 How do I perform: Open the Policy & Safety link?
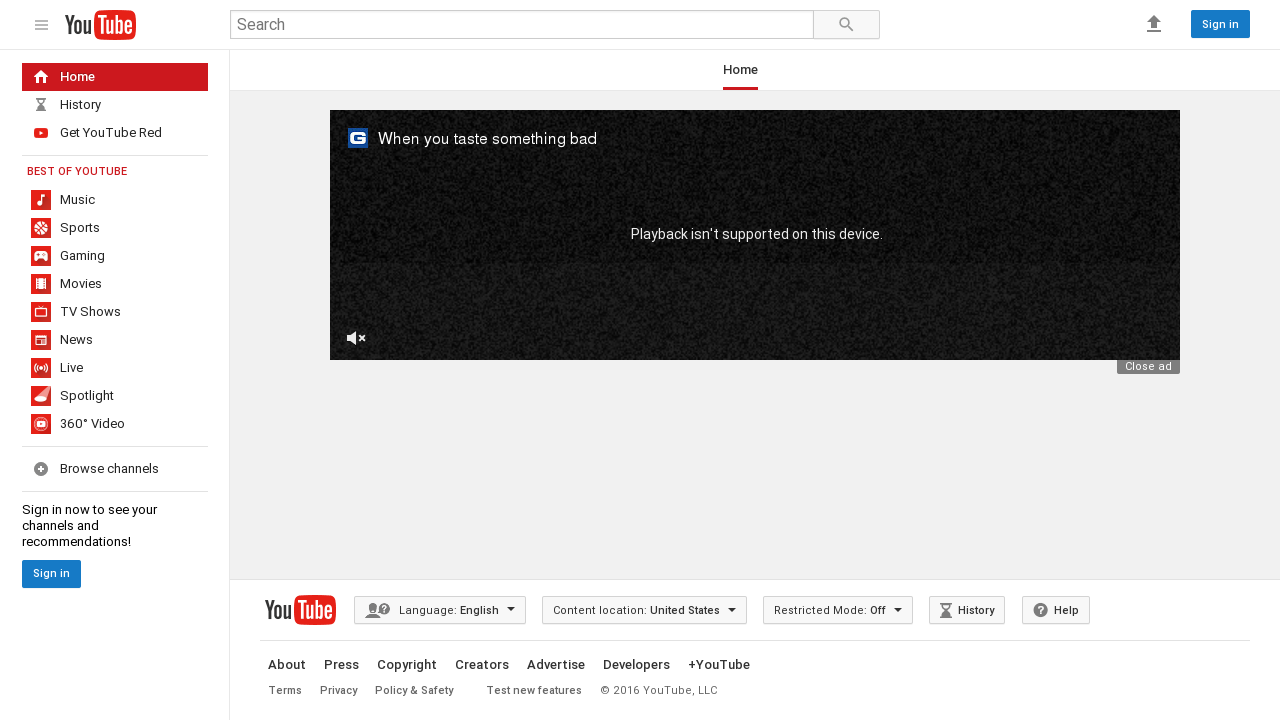point(414,691)
